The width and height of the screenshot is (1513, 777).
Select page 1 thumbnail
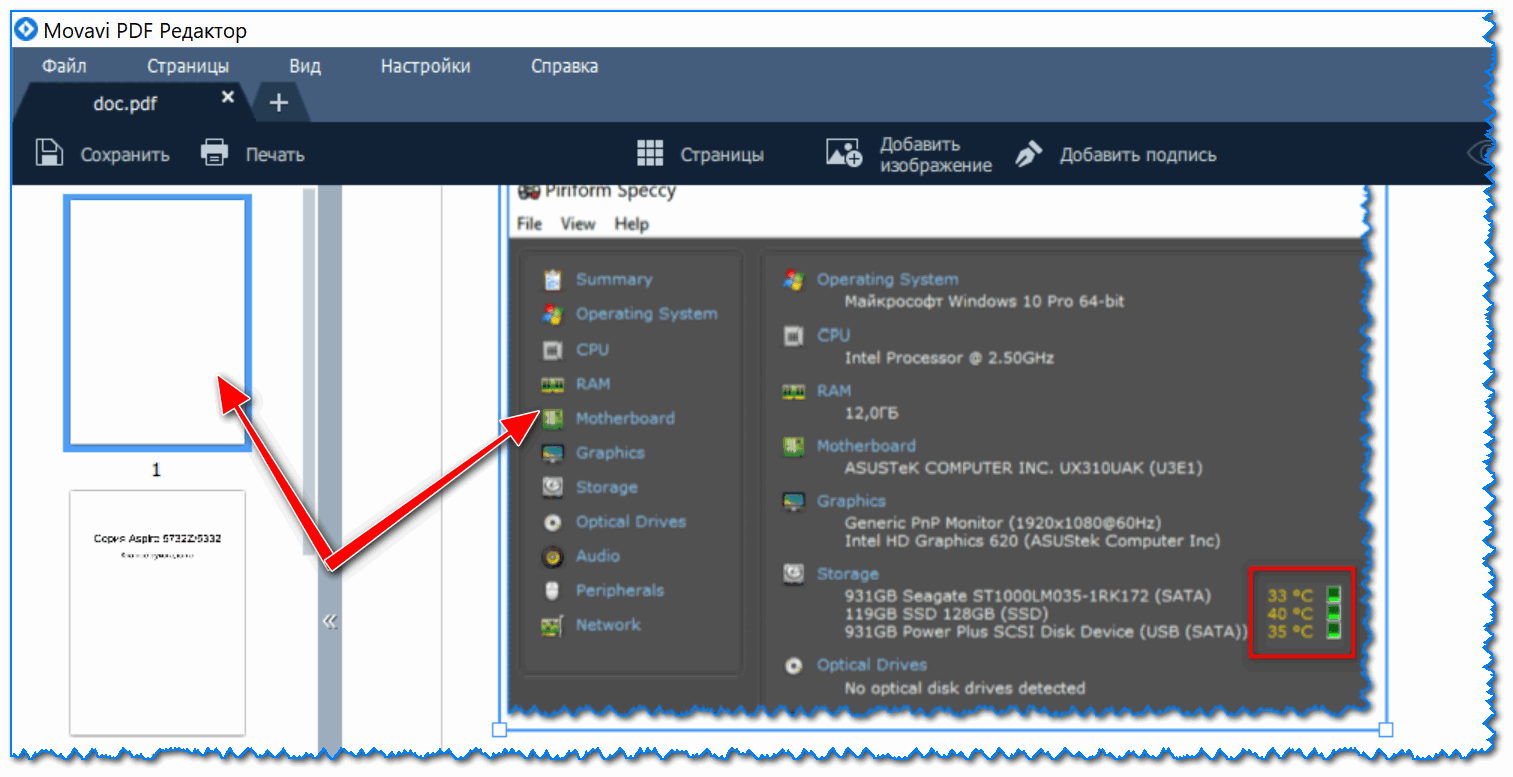157,322
